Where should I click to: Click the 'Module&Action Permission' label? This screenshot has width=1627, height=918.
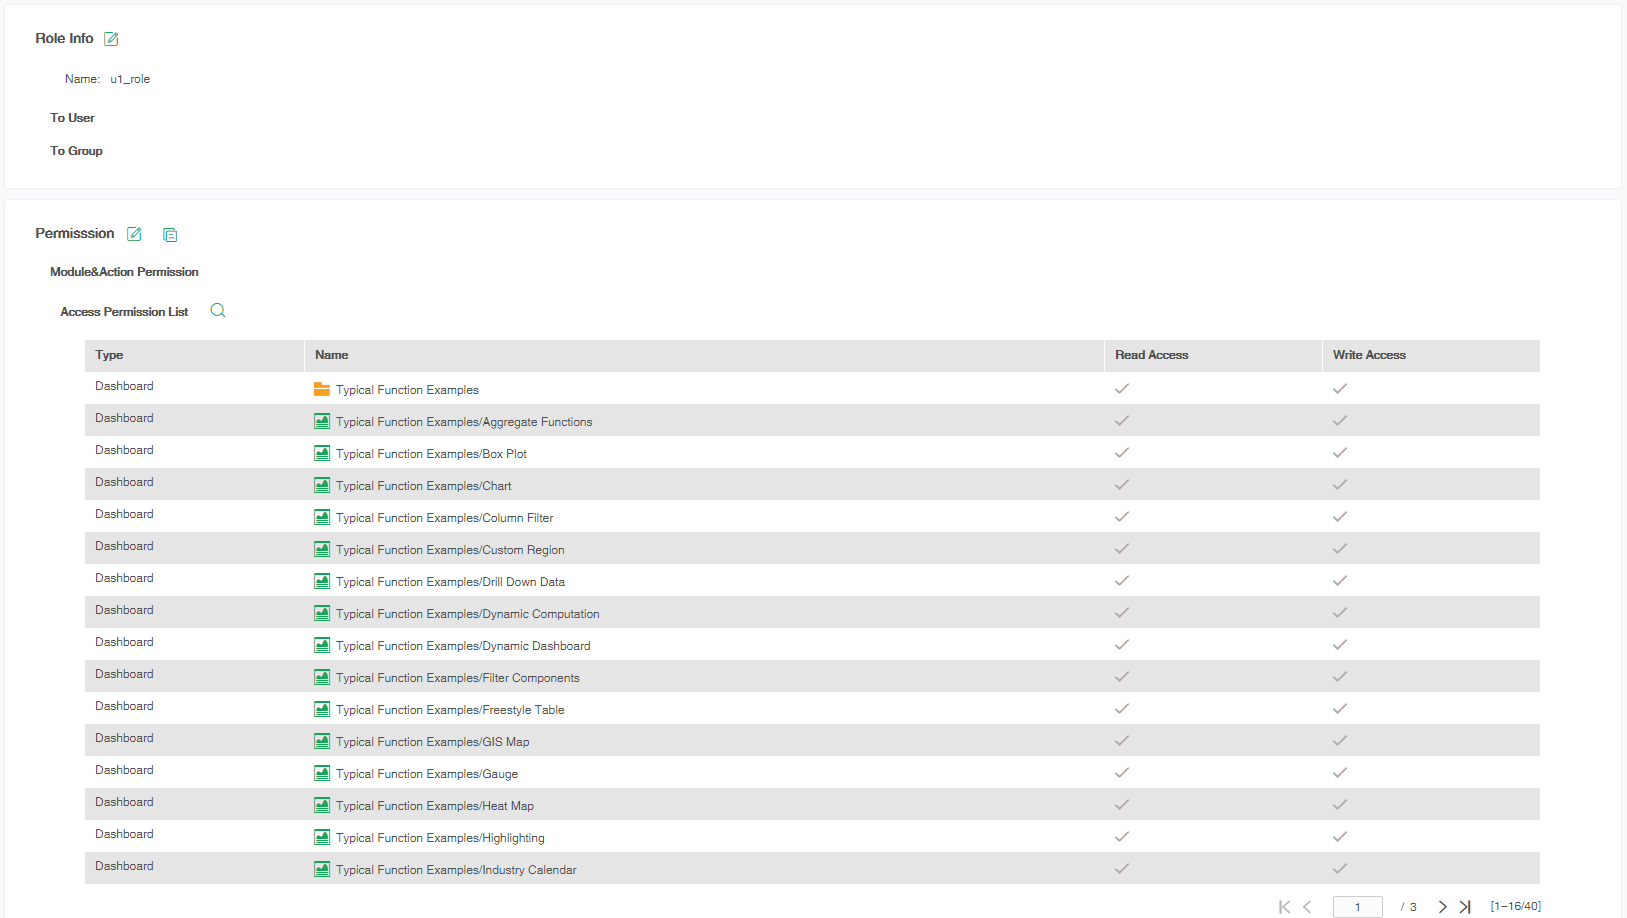124,272
